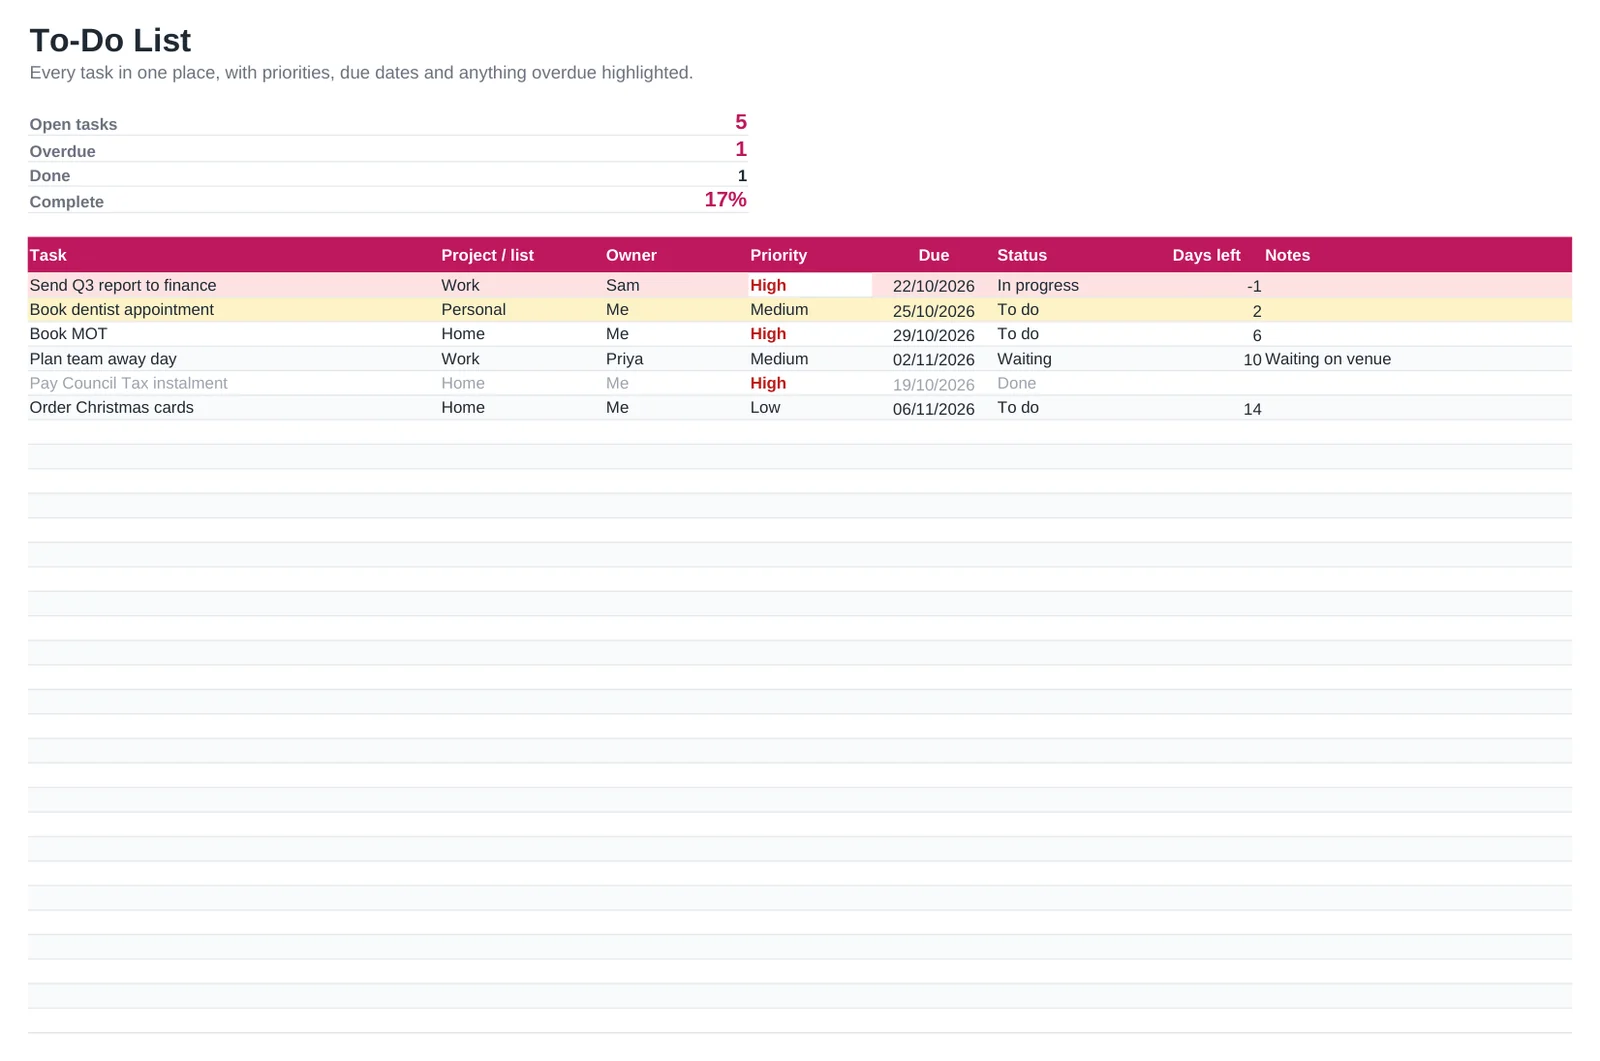Select the 'Overdue' summary label

62,151
